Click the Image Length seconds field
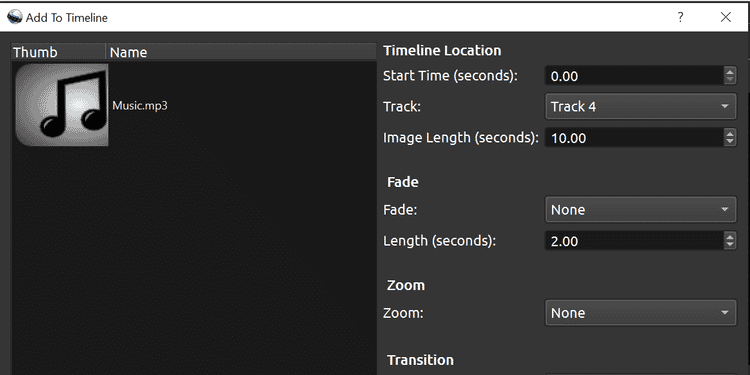750x375 pixels. tap(634, 138)
